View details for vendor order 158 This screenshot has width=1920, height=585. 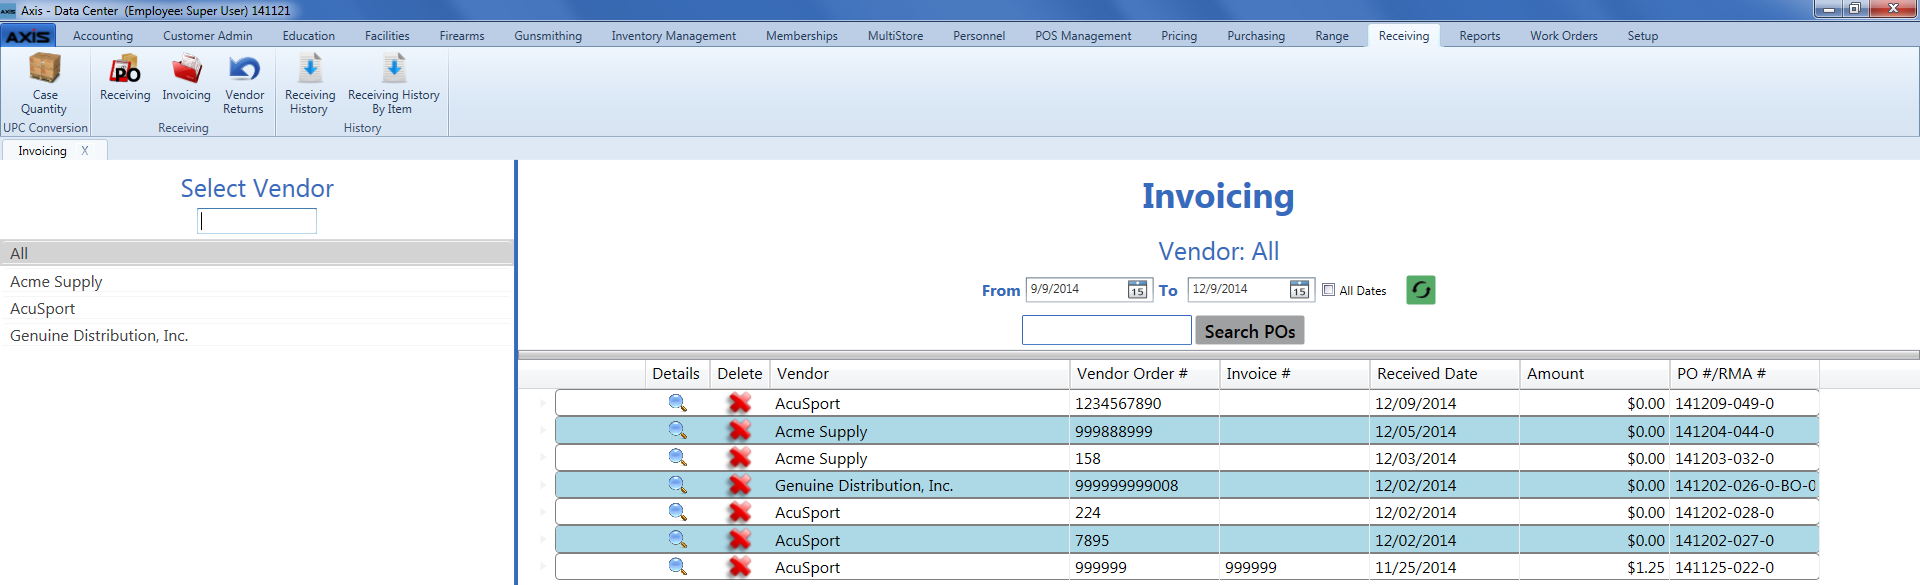tap(677, 457)
